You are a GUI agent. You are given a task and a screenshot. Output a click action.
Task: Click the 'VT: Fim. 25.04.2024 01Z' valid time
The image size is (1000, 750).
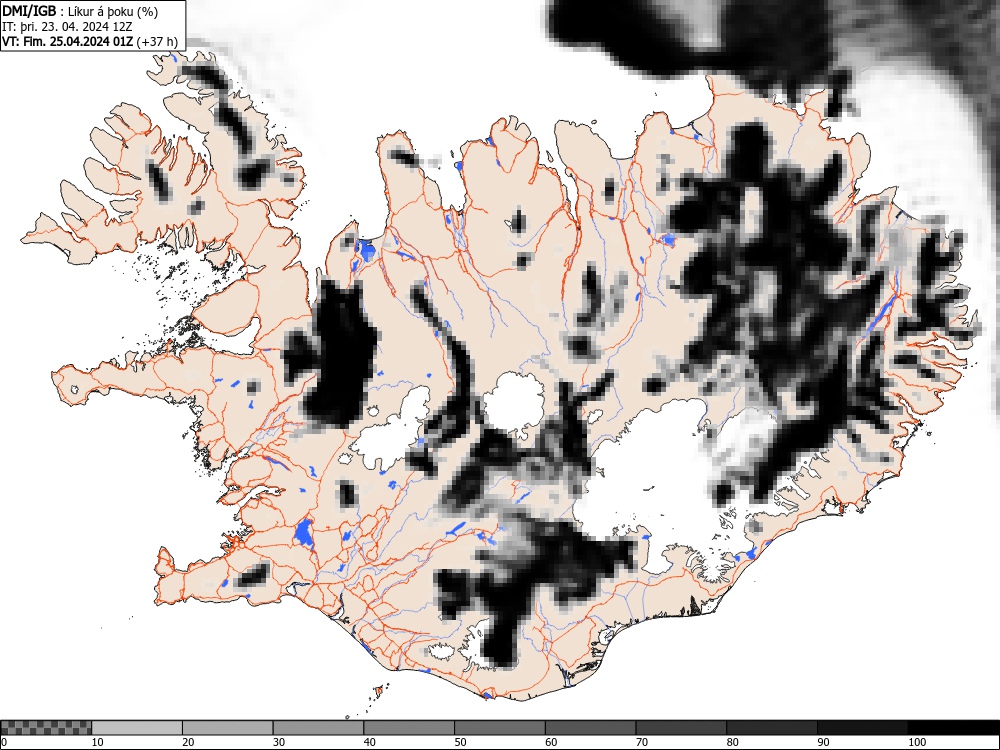[67, 41]
